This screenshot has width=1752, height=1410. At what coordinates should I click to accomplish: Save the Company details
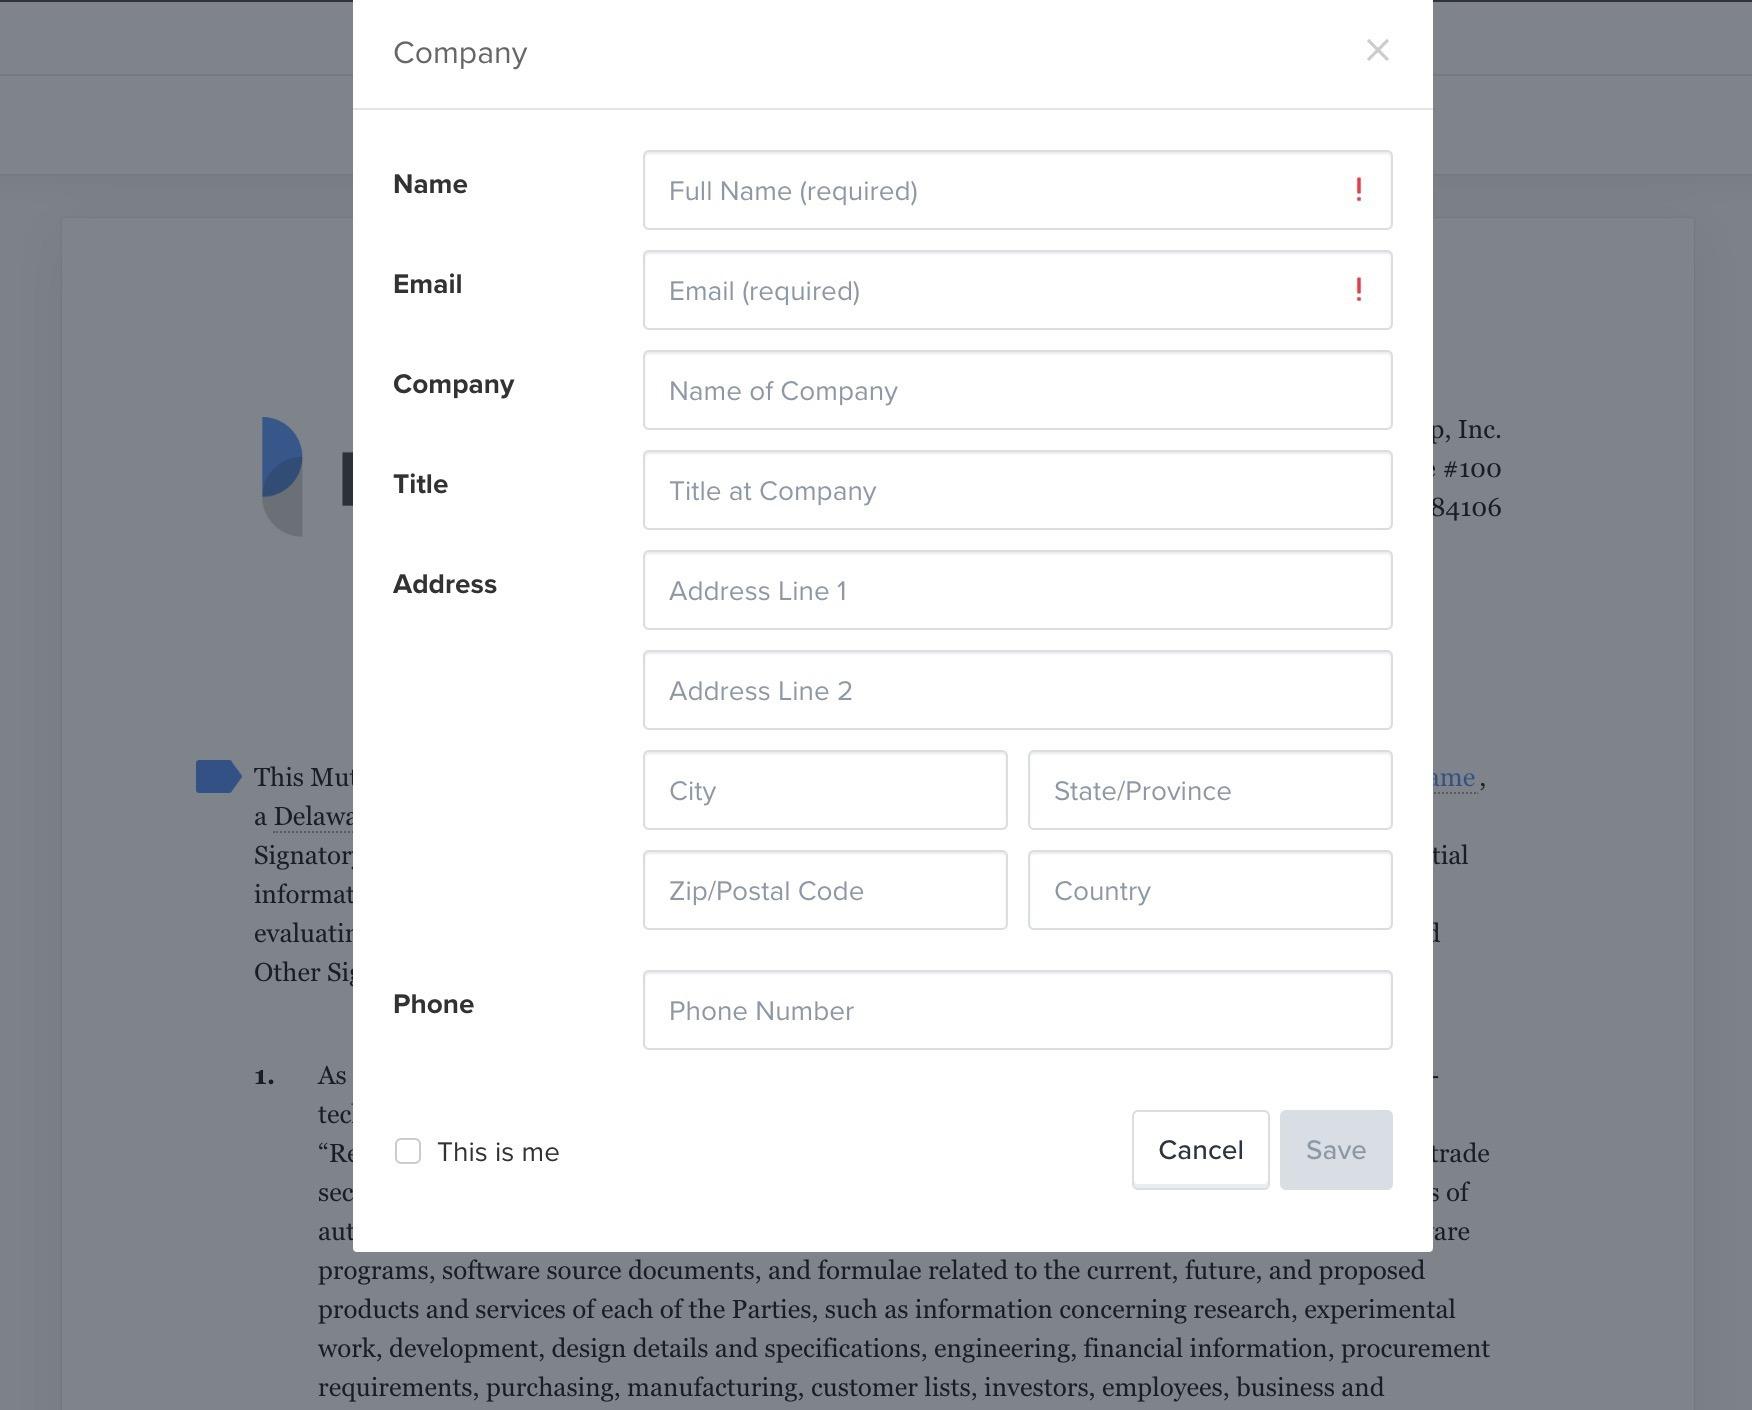1336,1150
